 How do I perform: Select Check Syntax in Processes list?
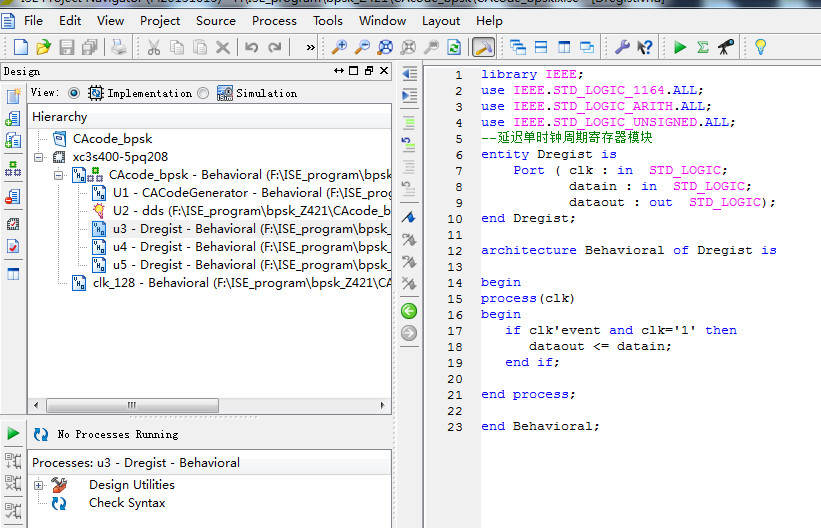click(126, 503)
